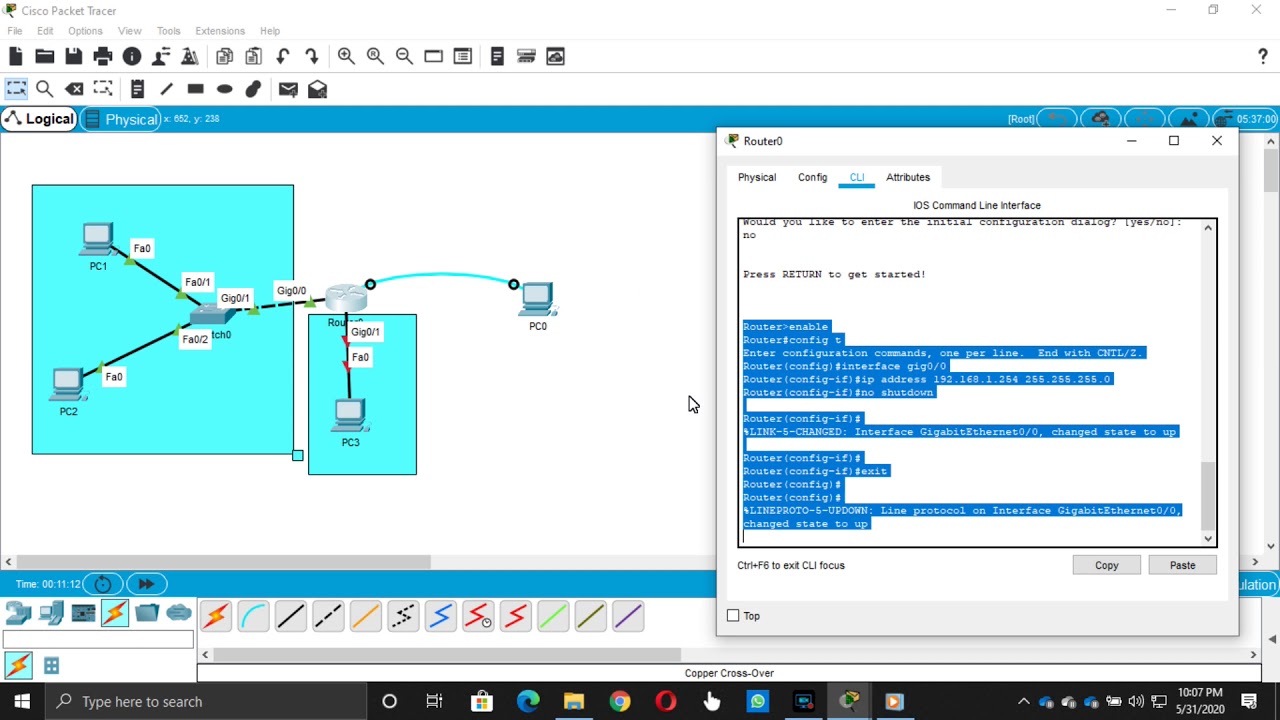The height and width of the screenshot is (720, 1280).
Task: Choose the Draw Line tool
Action: [x=166, y=89]
